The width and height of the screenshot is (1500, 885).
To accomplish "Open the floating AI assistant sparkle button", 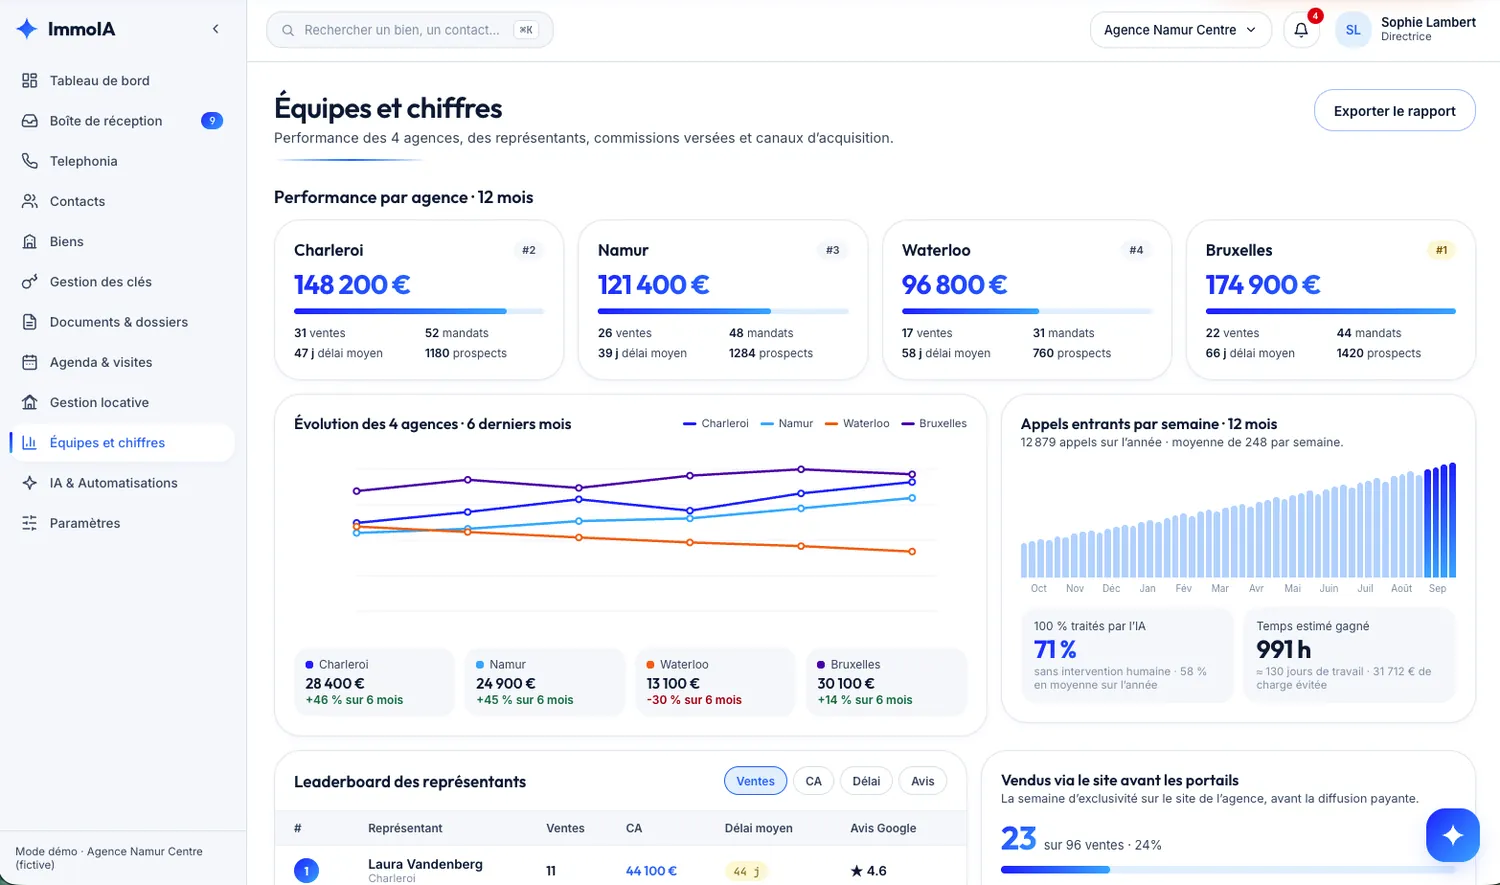I will point(1453,835).
